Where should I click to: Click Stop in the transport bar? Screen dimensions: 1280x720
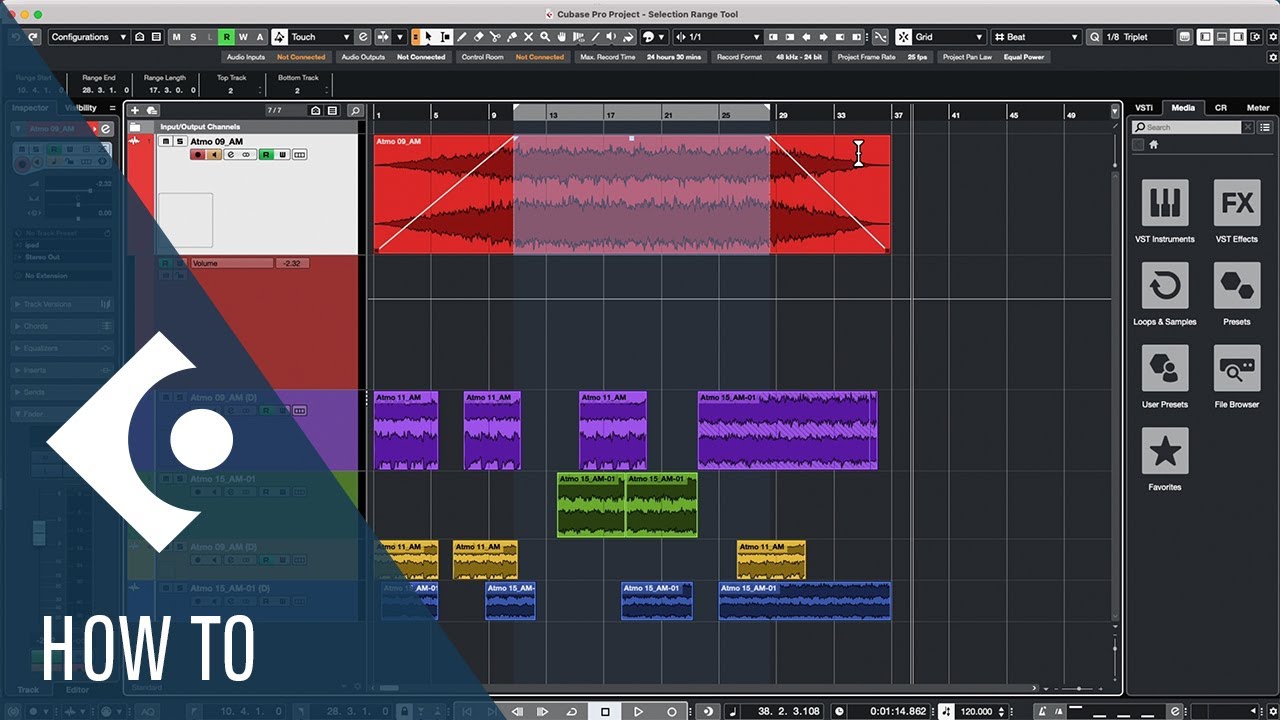[x=605, y=711]
